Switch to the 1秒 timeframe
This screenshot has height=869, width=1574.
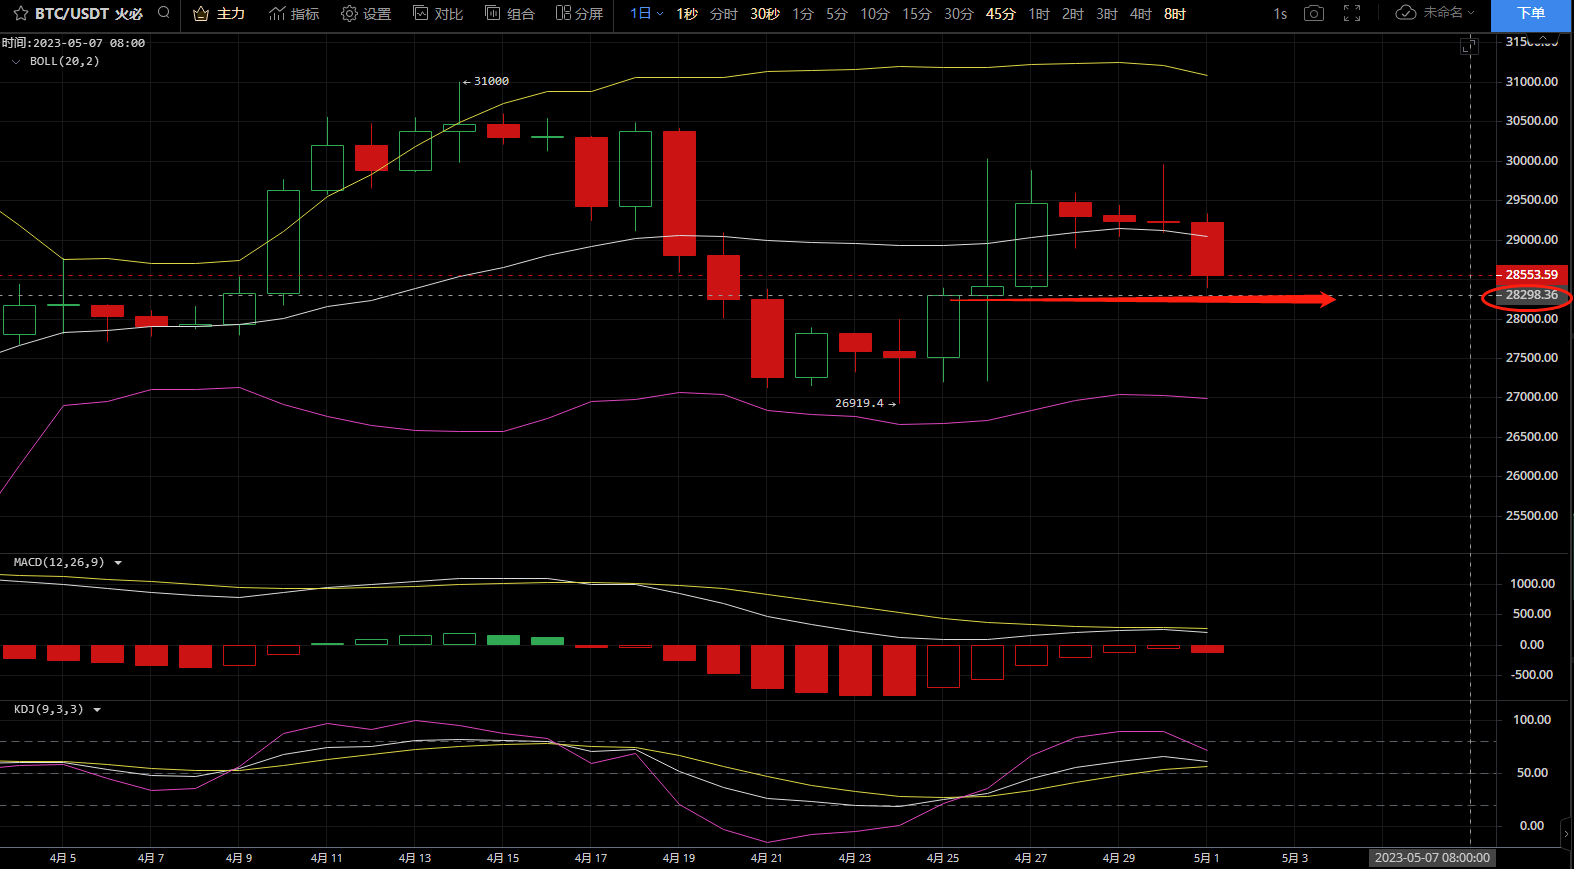coord(687,14)
